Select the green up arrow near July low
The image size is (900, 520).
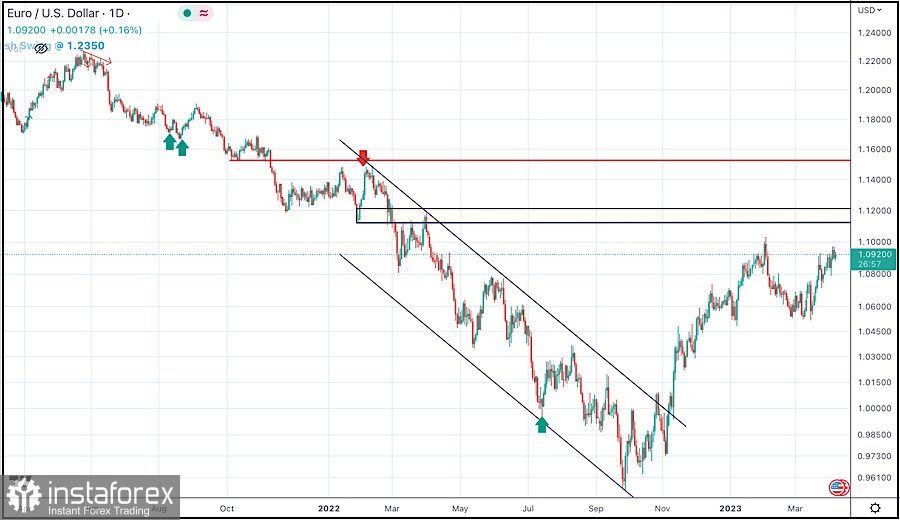click(542, 424)
